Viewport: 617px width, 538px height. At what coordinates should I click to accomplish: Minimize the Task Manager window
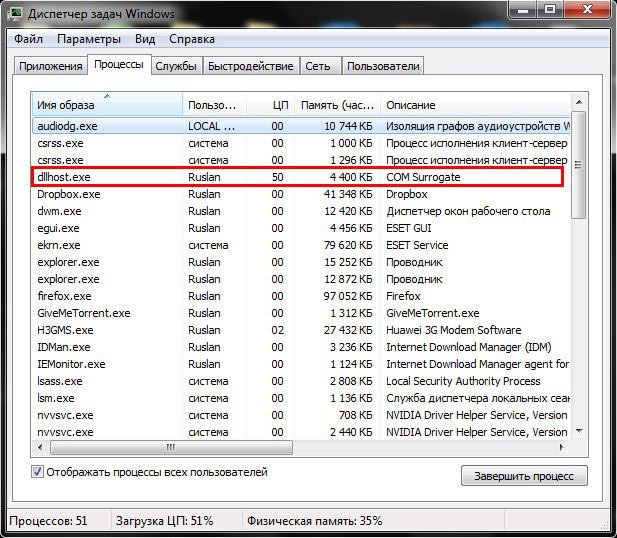coord(523,9)
